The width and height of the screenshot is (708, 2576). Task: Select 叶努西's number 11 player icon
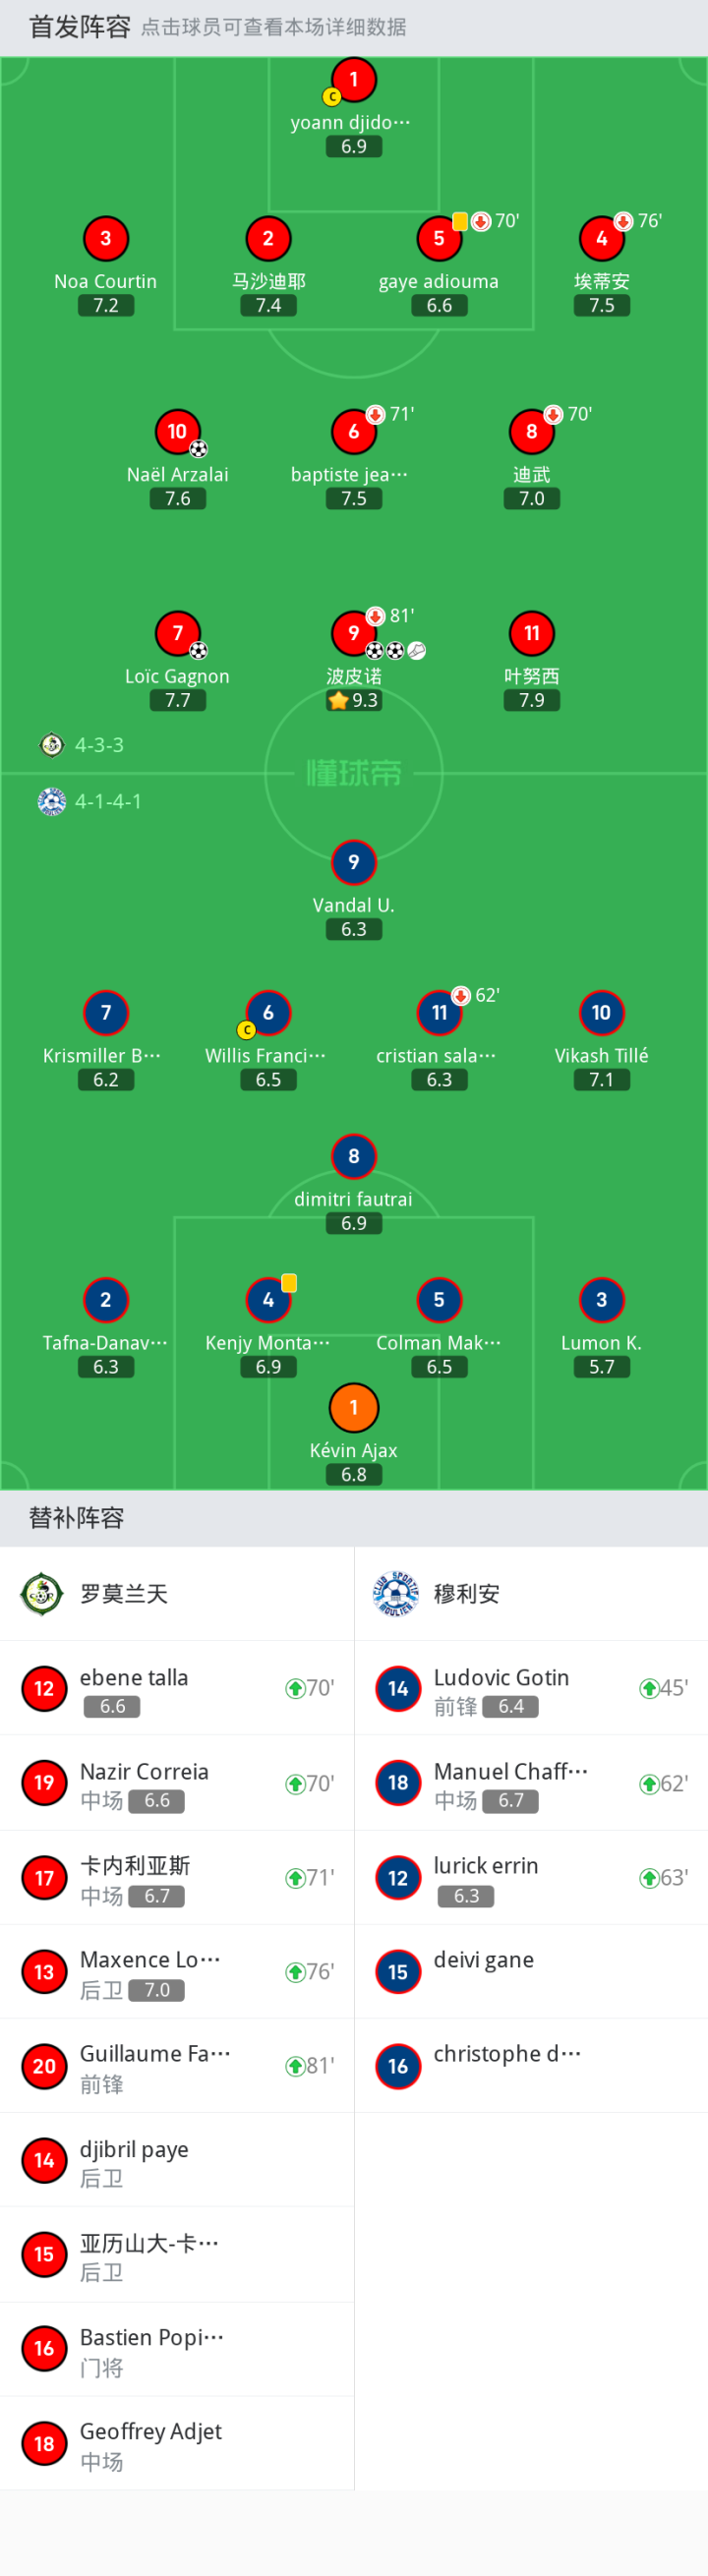pos(531,633)
